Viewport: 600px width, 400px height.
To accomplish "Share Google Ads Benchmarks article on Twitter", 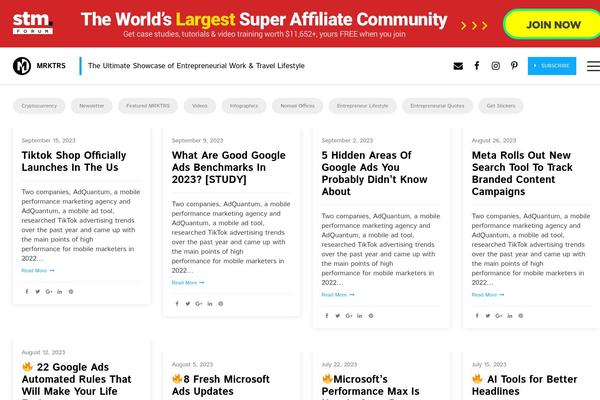I will [x=188, y=304].
